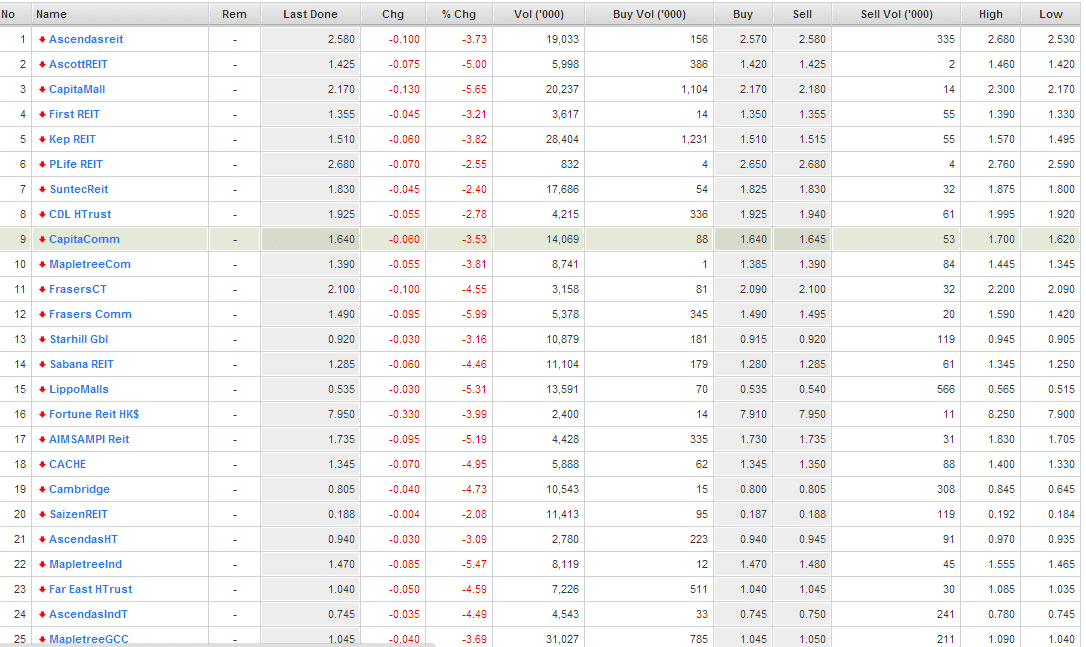Click the red down arrow beside CapitaMall
The image size is (1086, 647).
tap(42, 89)
